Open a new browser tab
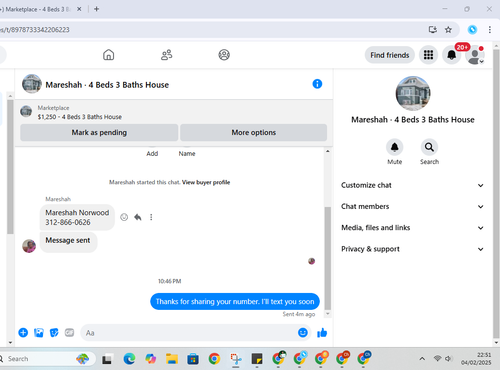 tap(96, 9)
